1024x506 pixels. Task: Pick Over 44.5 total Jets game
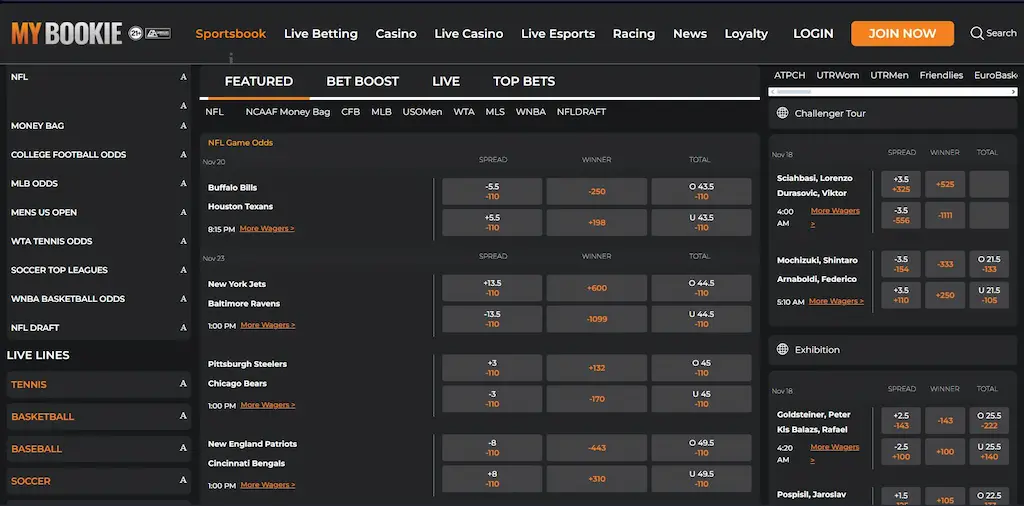pyautogui.click(x=701, y=288)
